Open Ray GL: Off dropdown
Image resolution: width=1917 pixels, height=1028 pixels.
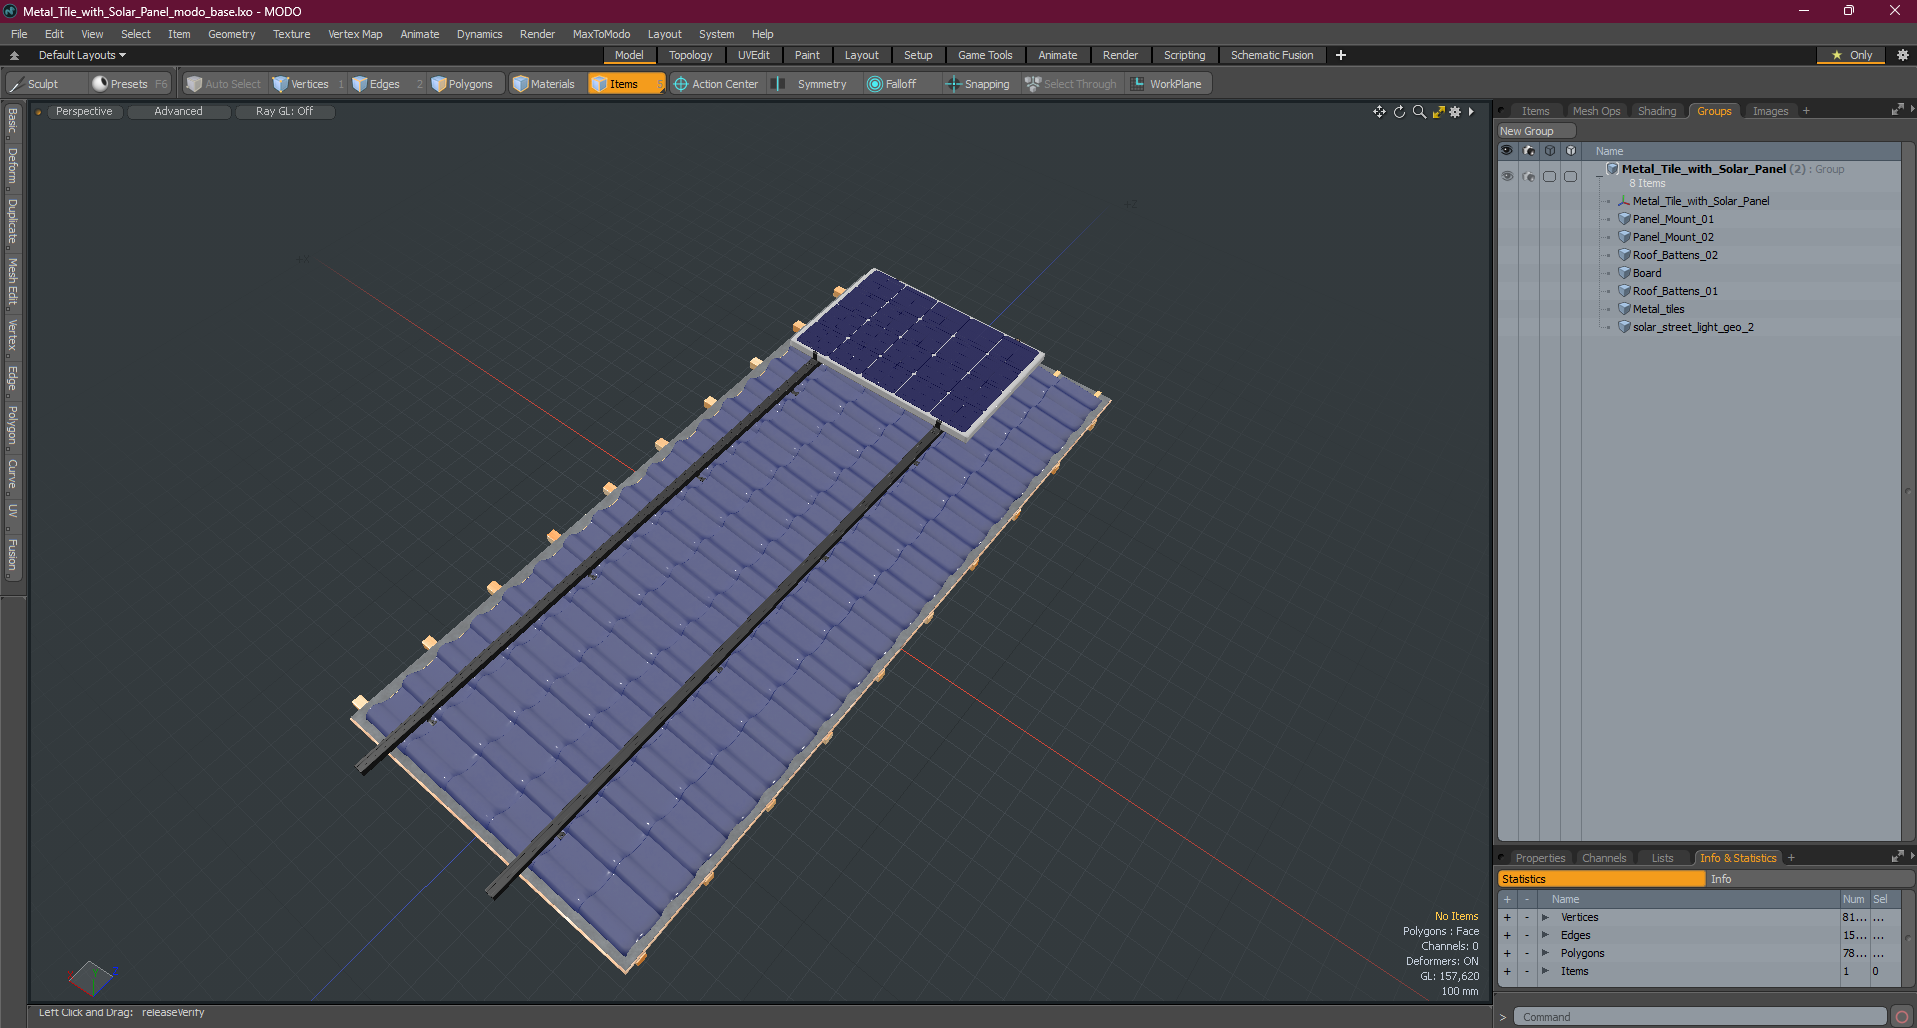click(284, 112)
